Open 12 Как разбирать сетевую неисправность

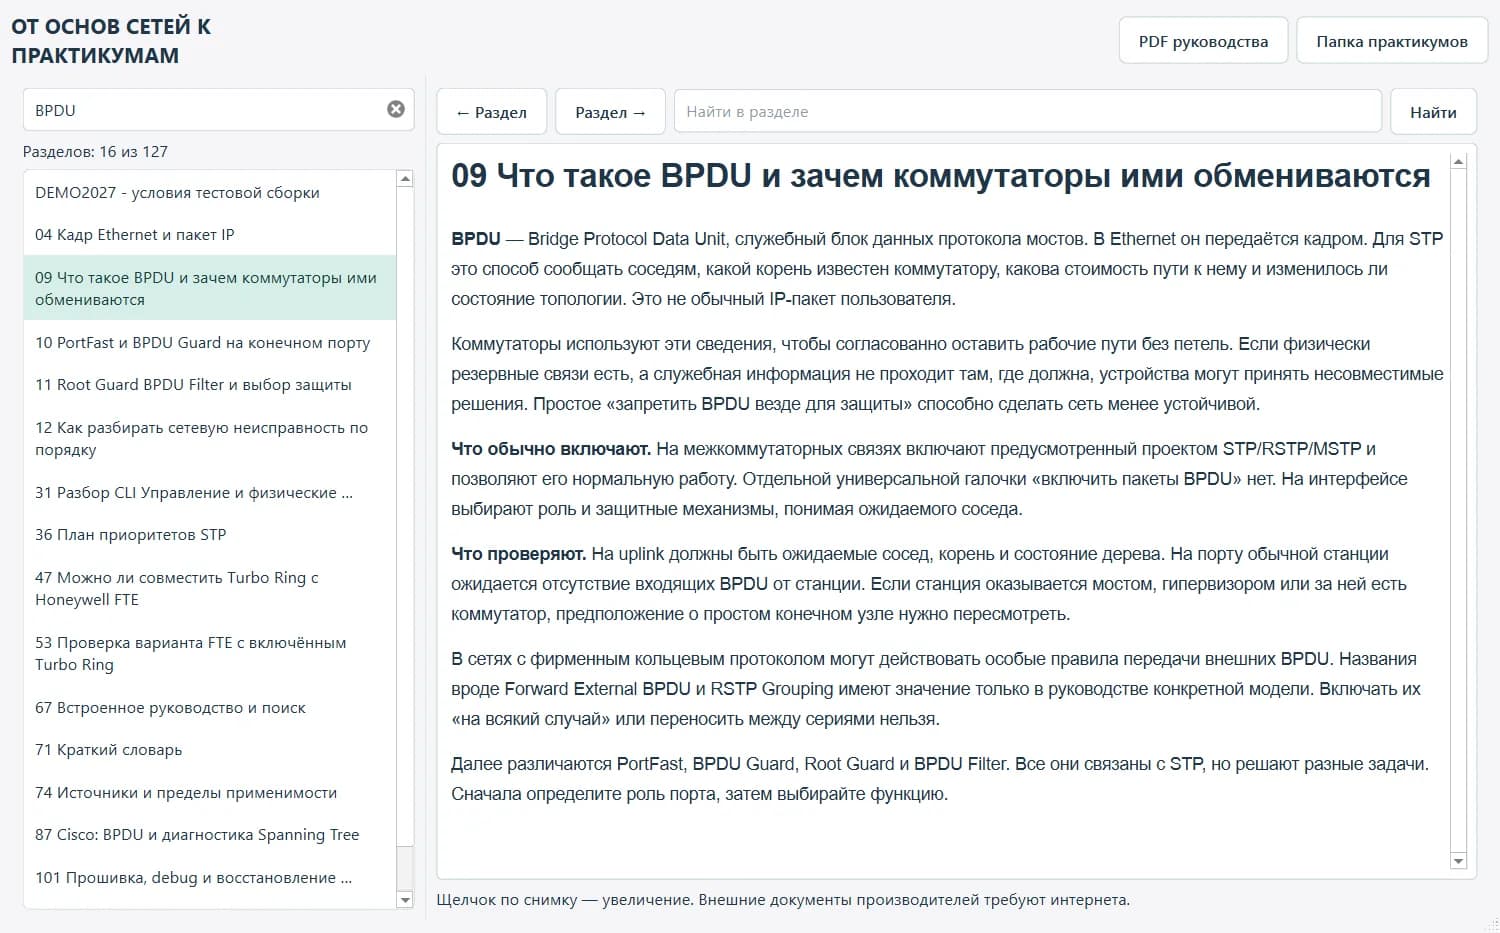point(209,438)
